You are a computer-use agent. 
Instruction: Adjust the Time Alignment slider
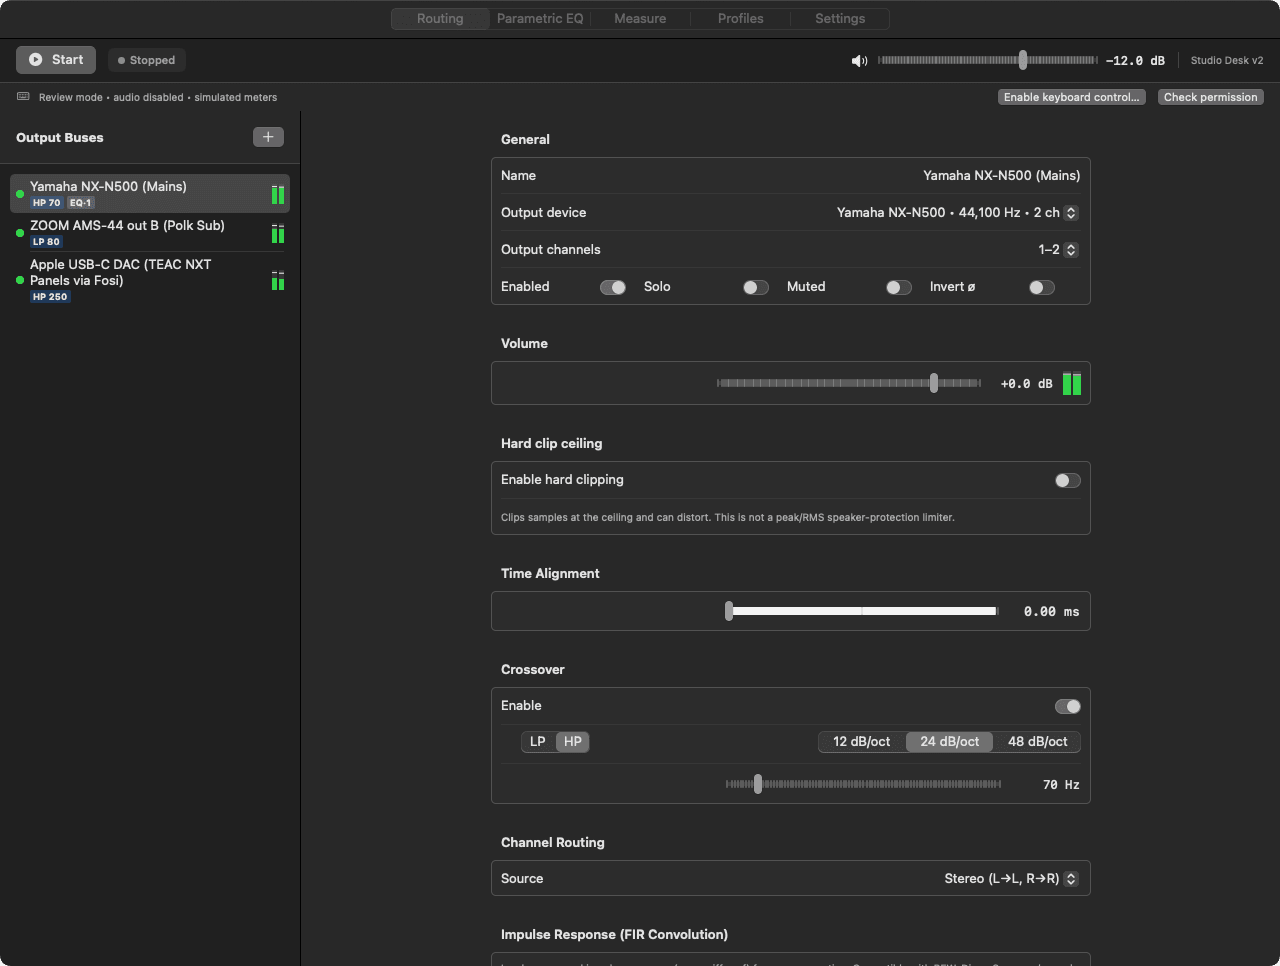862,611
